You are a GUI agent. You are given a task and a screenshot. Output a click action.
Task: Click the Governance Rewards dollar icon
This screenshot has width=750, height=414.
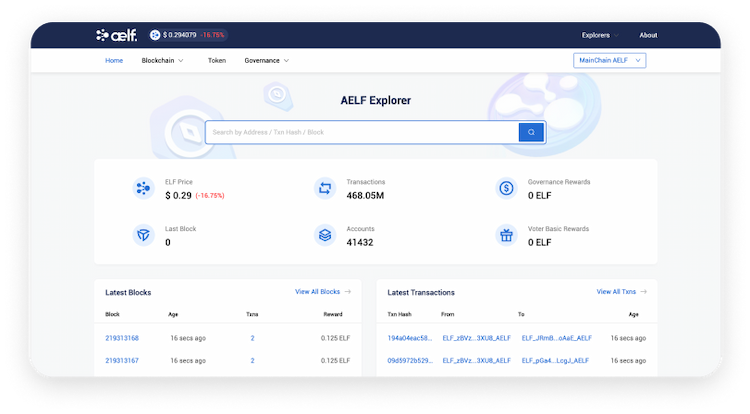click(x=506, y=188)
